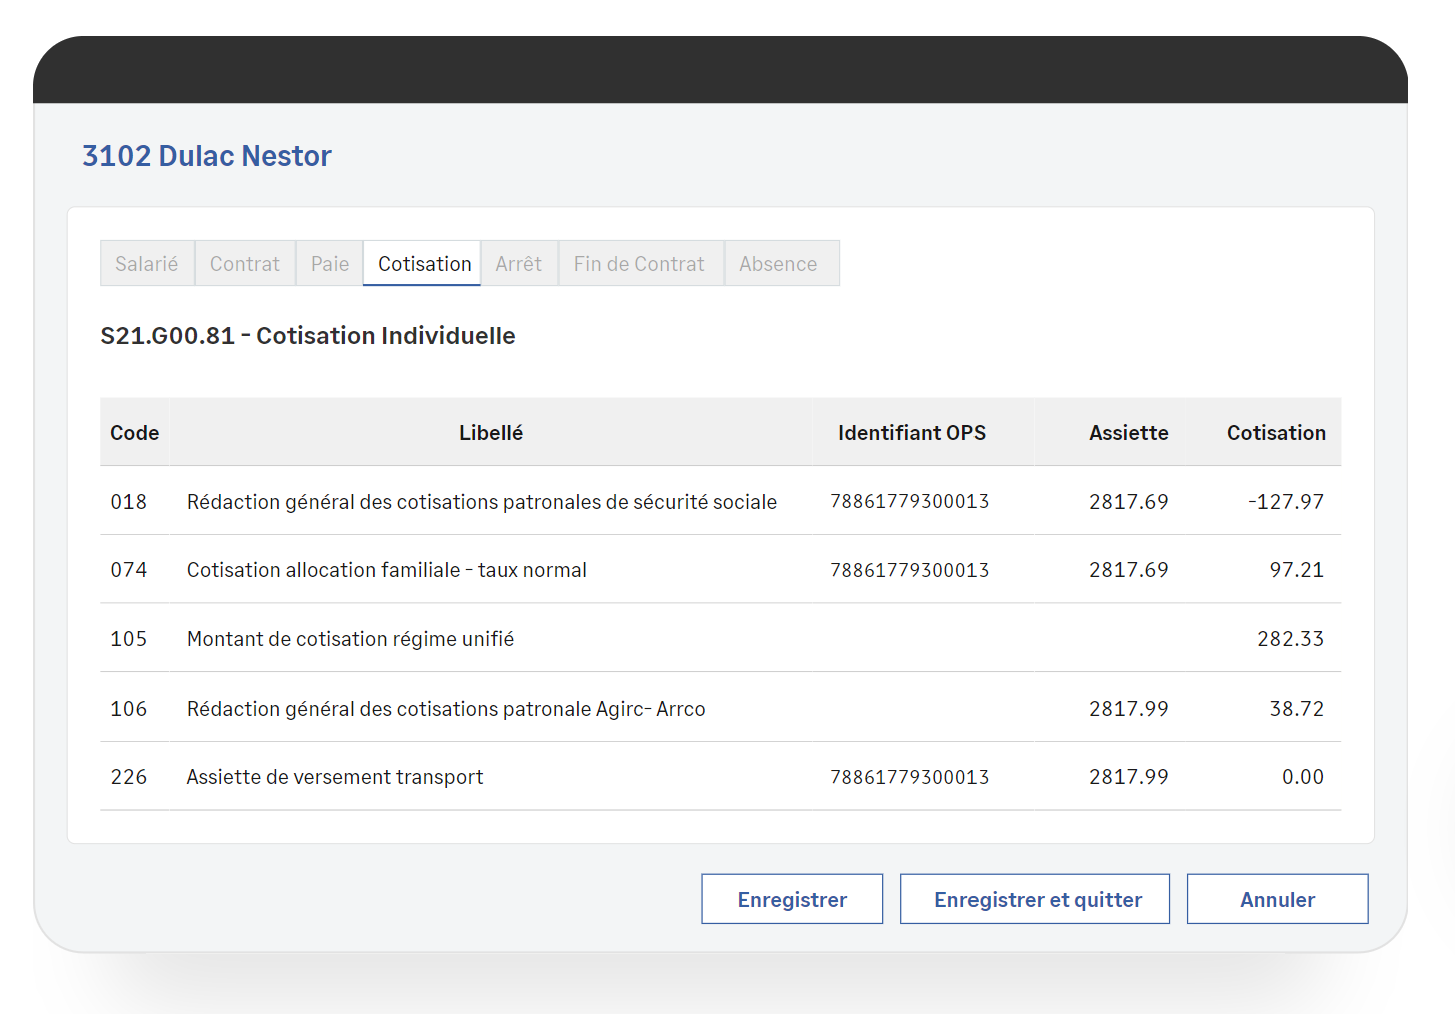Click the Identifiant OPS column header
Viewport: 1455px width, 1014px height.
[x=912, y=433]
